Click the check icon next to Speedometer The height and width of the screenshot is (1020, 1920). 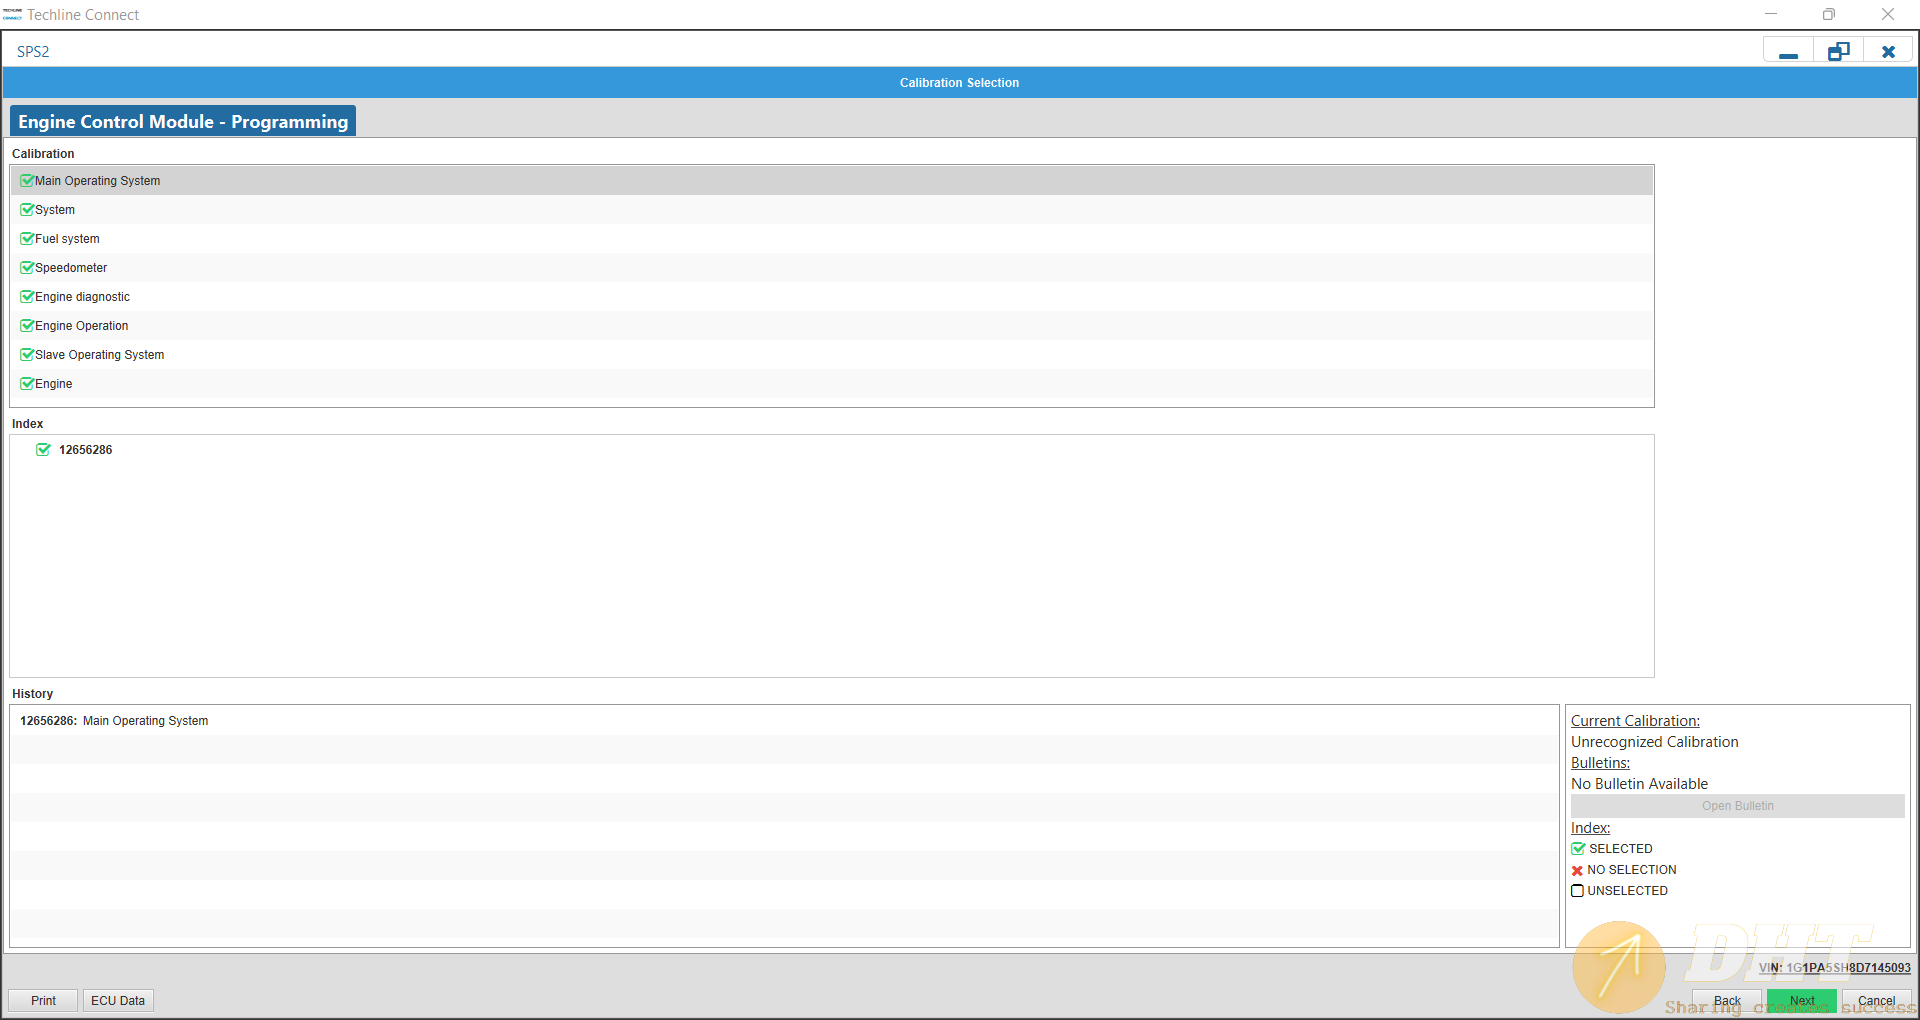(x=27, y=268)
